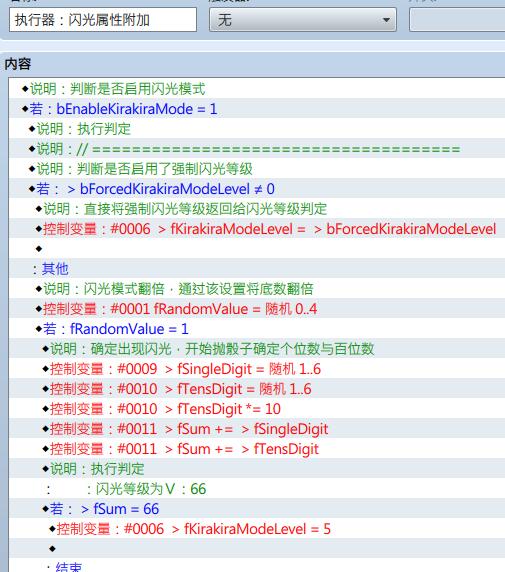The height and width of the screenshot is (572, 505).
Task: Select comment '判断是否启用了强制闪光等级'
Action: point(257,169)
